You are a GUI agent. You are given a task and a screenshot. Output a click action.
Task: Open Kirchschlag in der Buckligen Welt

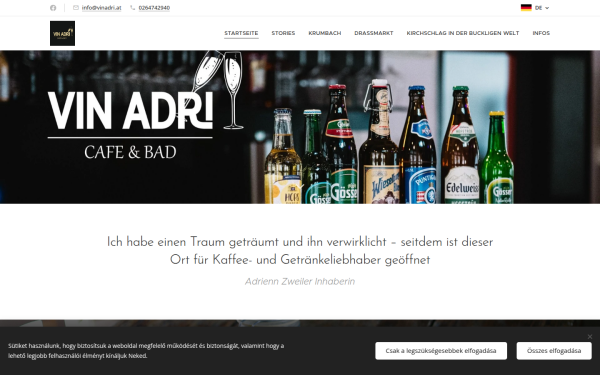463,33
